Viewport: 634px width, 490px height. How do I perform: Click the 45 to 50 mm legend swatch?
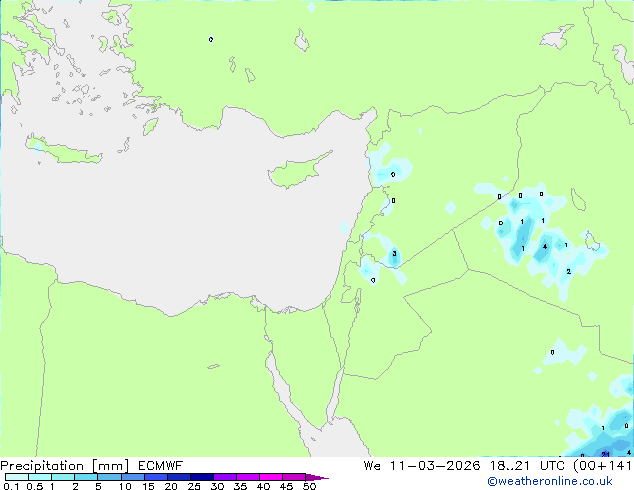pos(294,477)
